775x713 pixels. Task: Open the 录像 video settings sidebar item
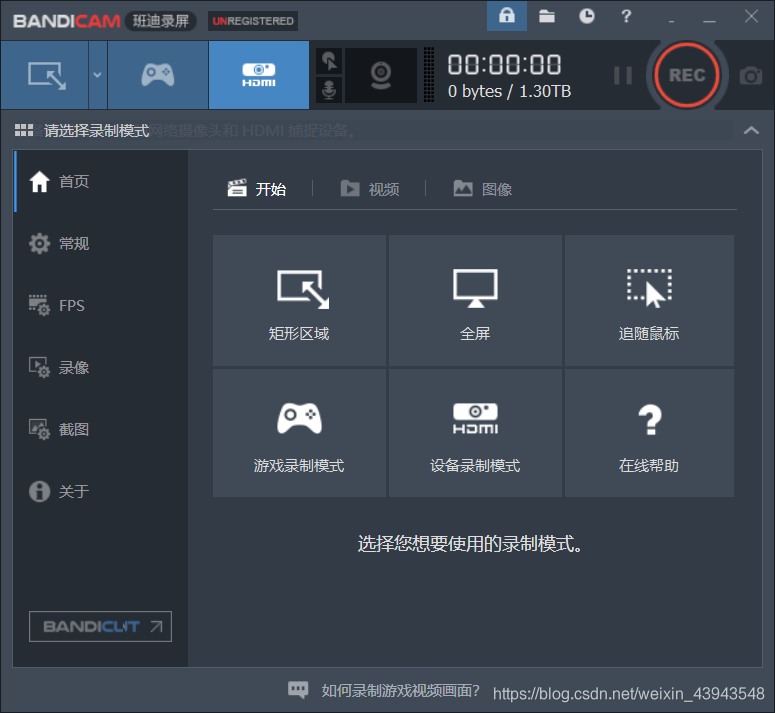click(101, 367)
